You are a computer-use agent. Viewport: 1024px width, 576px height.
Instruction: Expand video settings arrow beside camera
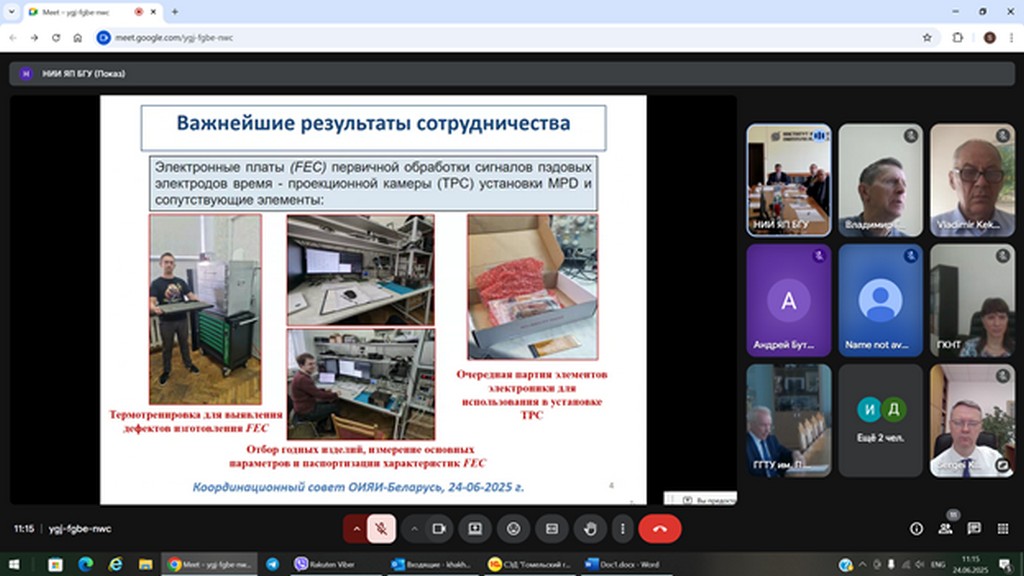click(x=413, y=528)
